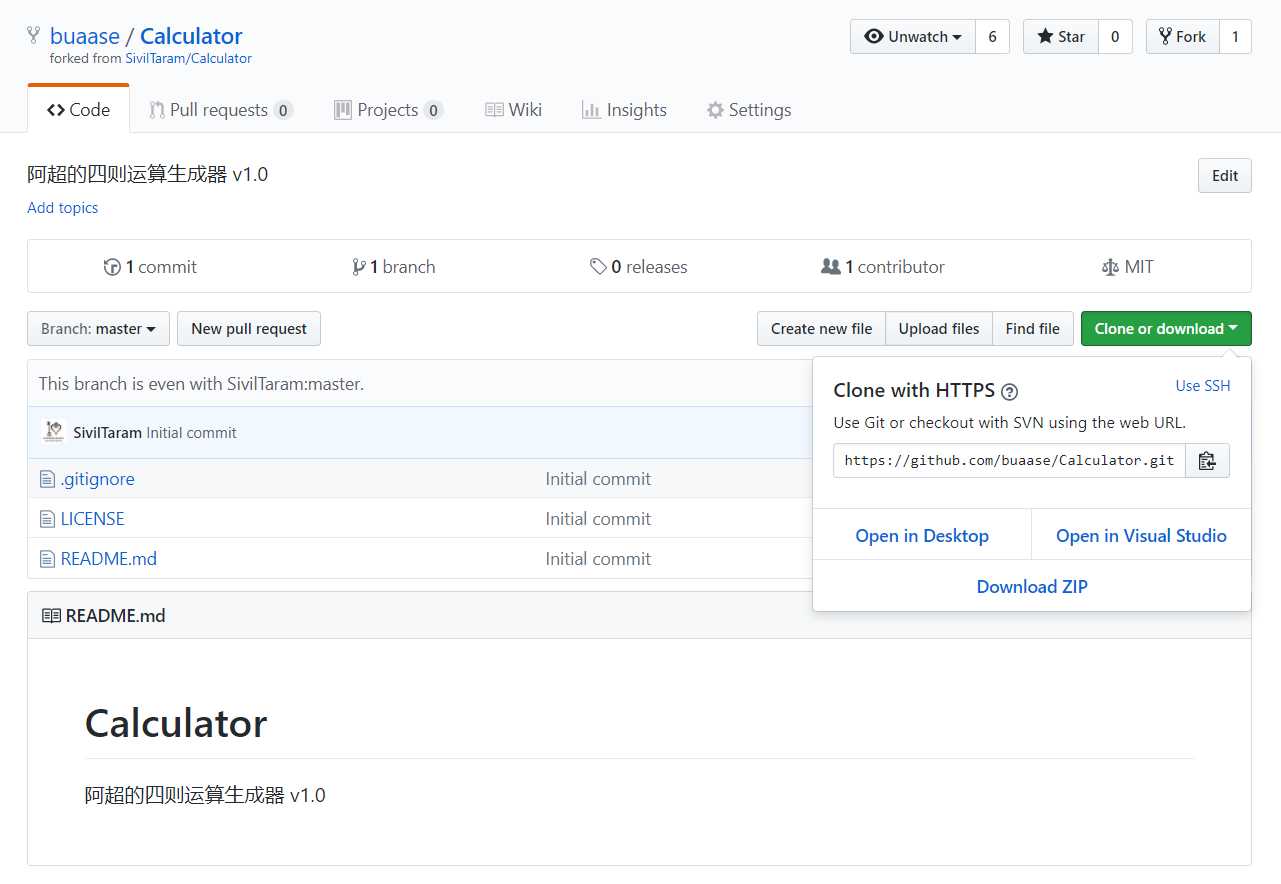Click the LICENSE file icon
The width and height of the screenshot is (1281, 884).
coord(47,519)
